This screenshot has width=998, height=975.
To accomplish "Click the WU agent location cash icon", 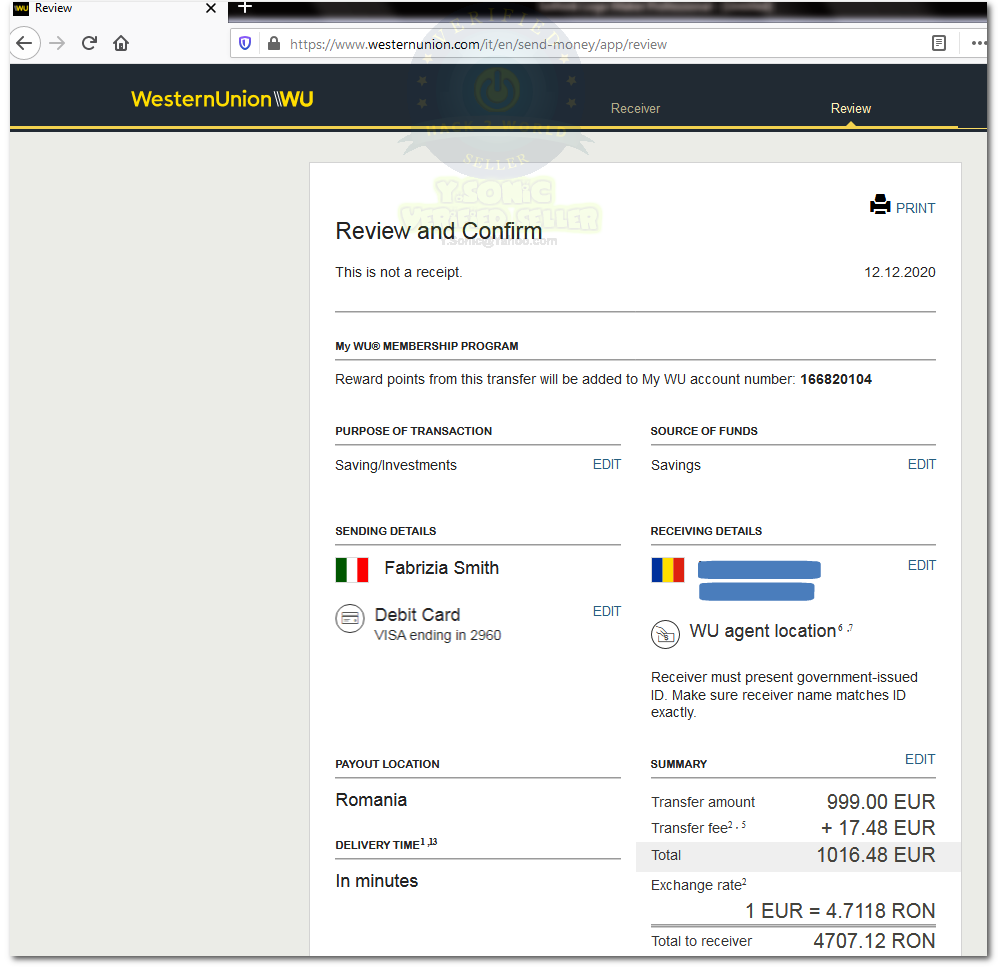I will pyautogui.click(x=665, y=635).
